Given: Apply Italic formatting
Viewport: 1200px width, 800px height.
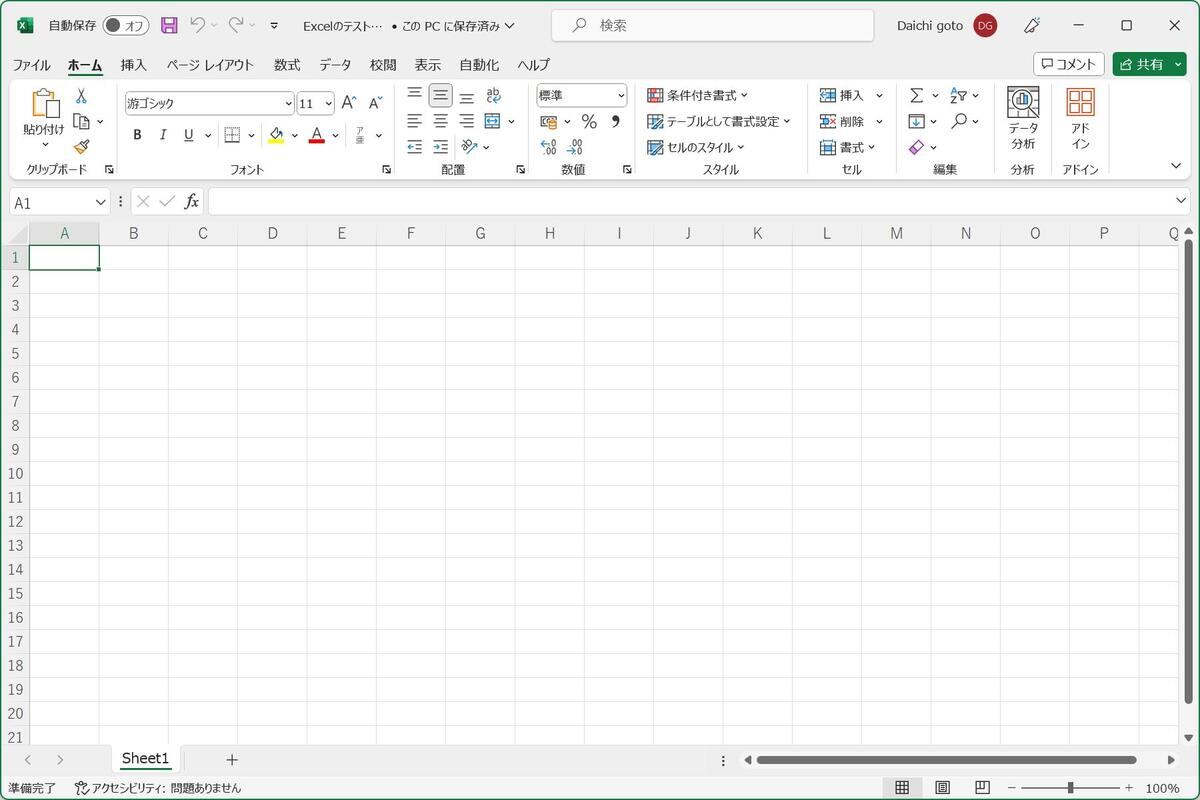Looking at the screenshot, I should tap(163, 135).
